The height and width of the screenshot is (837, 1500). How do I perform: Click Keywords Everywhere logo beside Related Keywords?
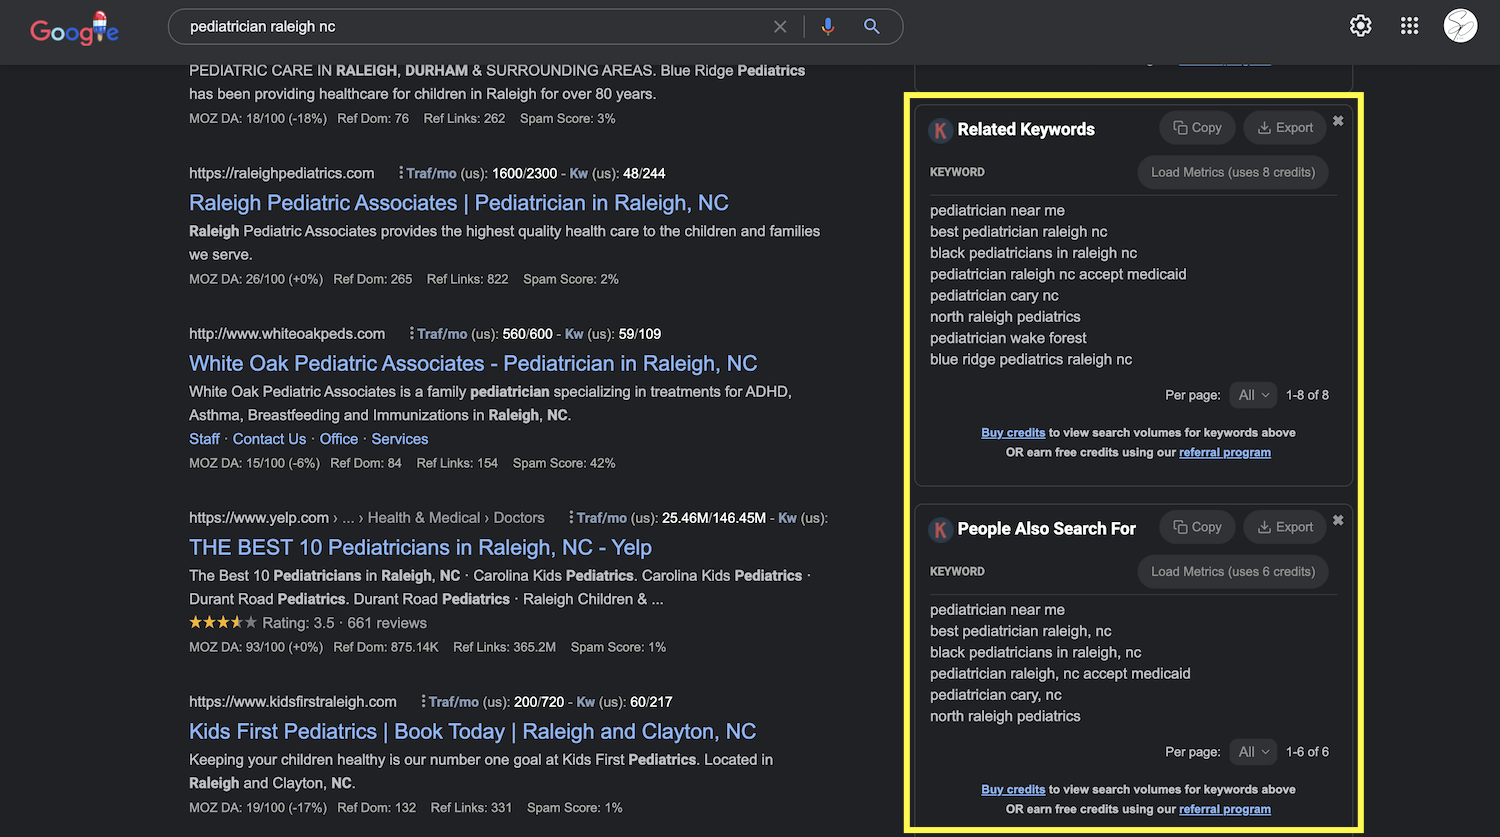coord(940,130)
